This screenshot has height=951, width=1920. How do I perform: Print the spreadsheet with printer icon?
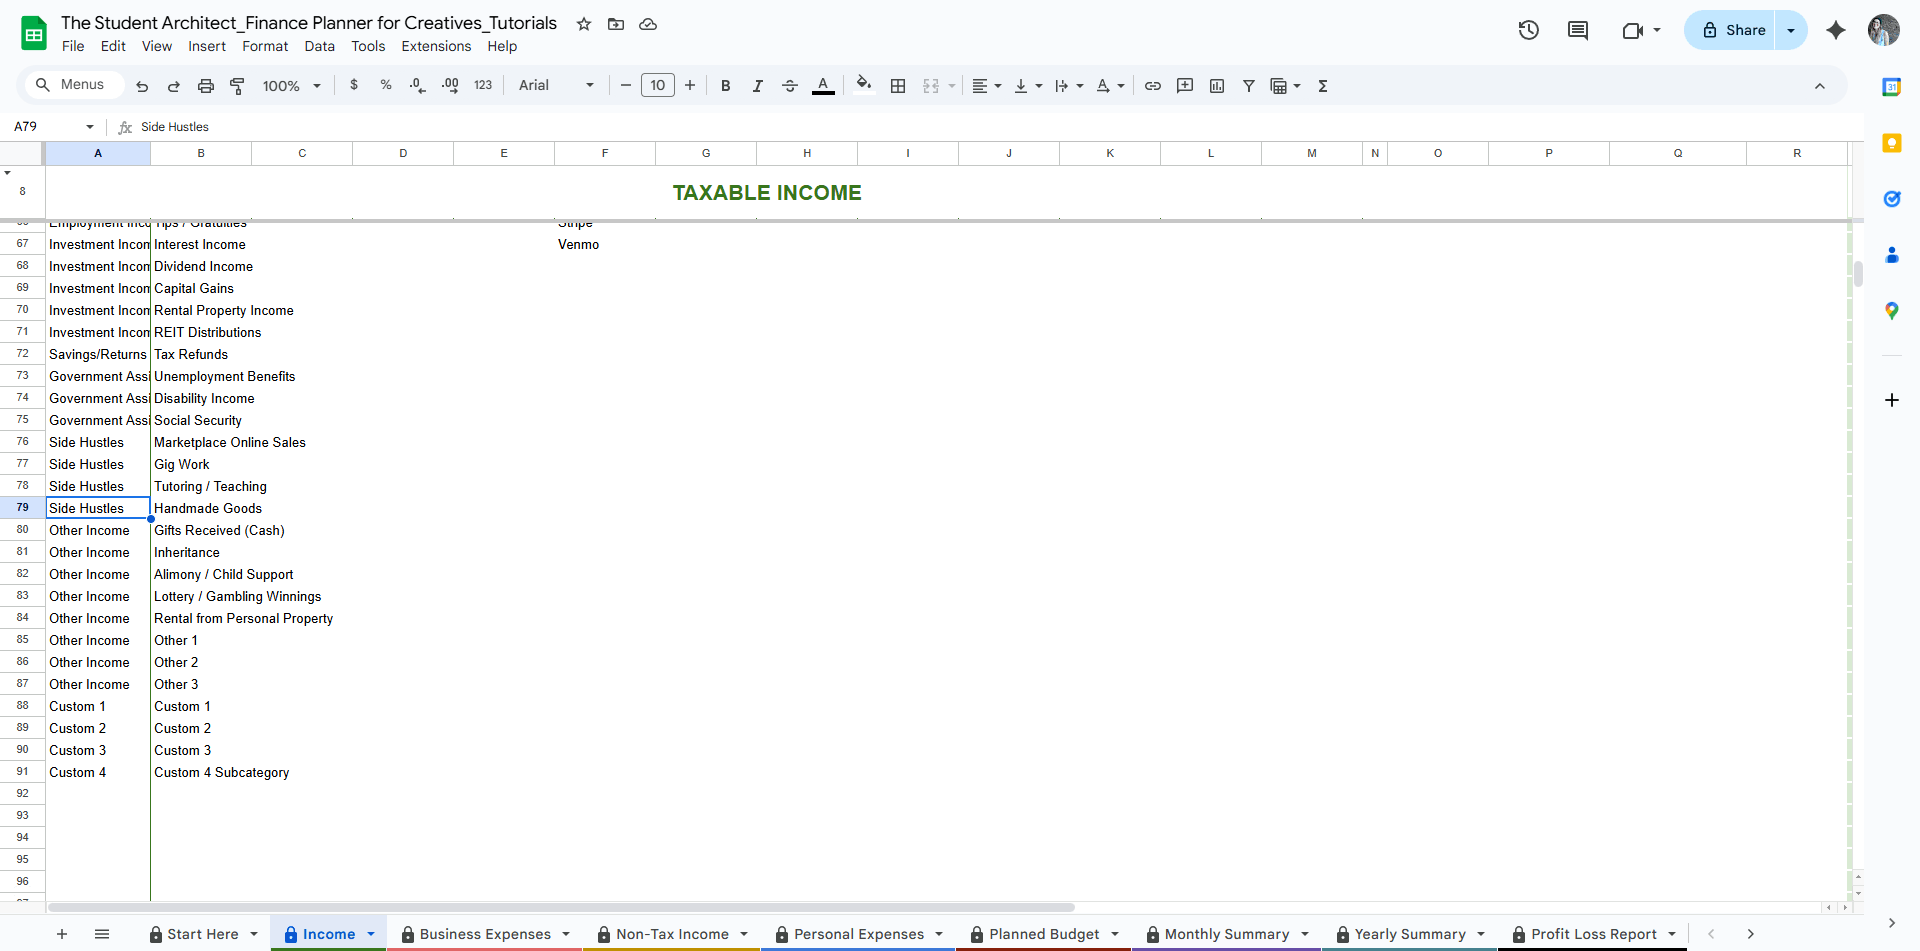[206, 86]
